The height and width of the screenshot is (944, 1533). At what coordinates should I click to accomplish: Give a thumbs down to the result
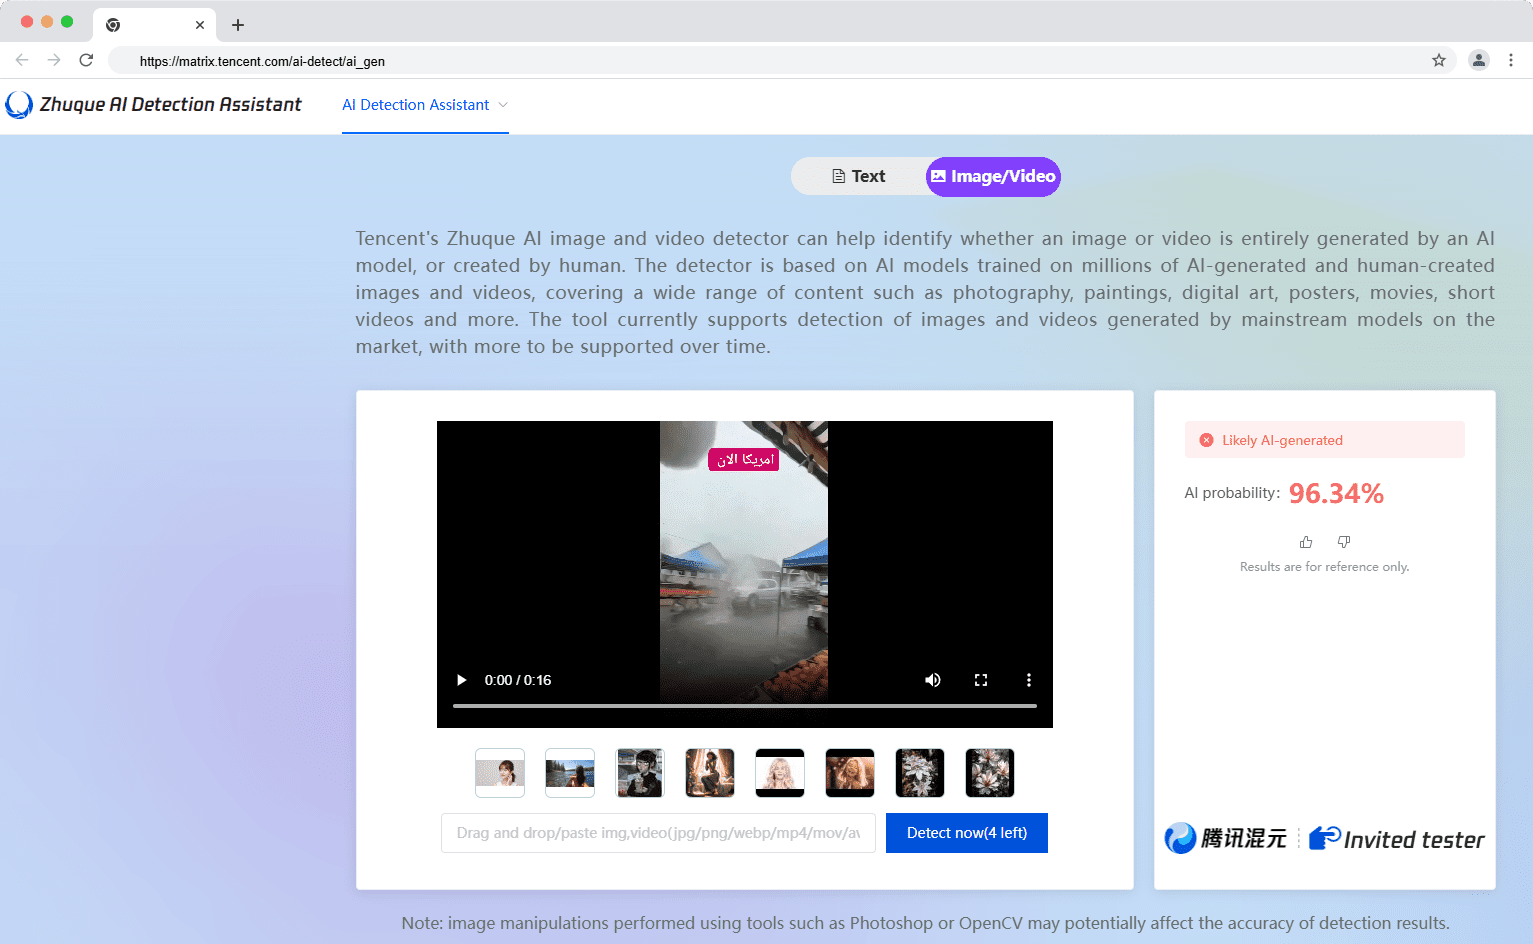click(1344, 542)
